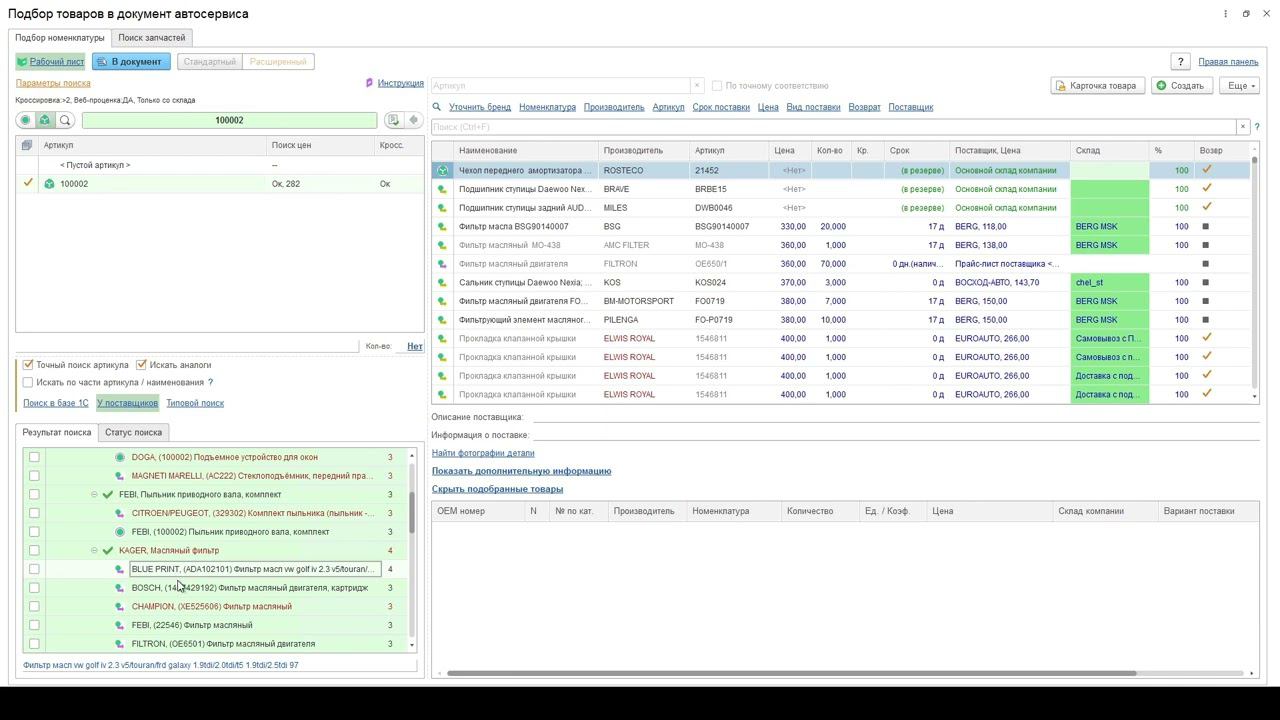Collapse the FEBI, Пыльник приводного вала group
This screenshot has height=720, width=1280.
94,495
